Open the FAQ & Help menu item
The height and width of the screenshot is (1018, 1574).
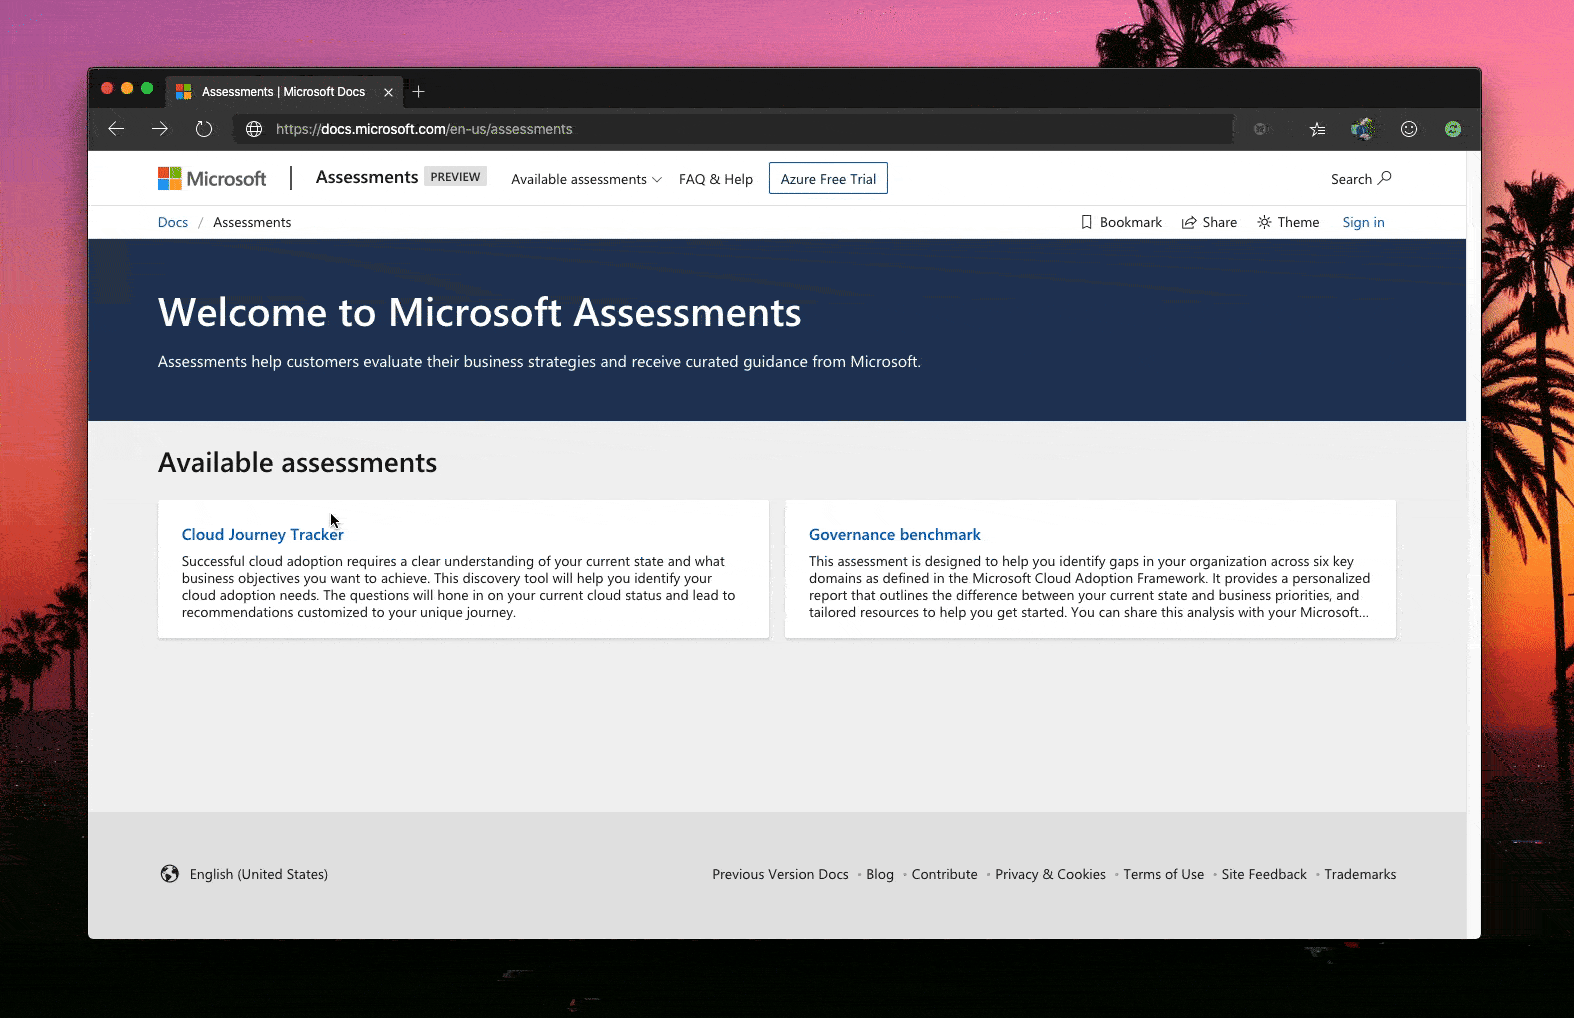716,179
